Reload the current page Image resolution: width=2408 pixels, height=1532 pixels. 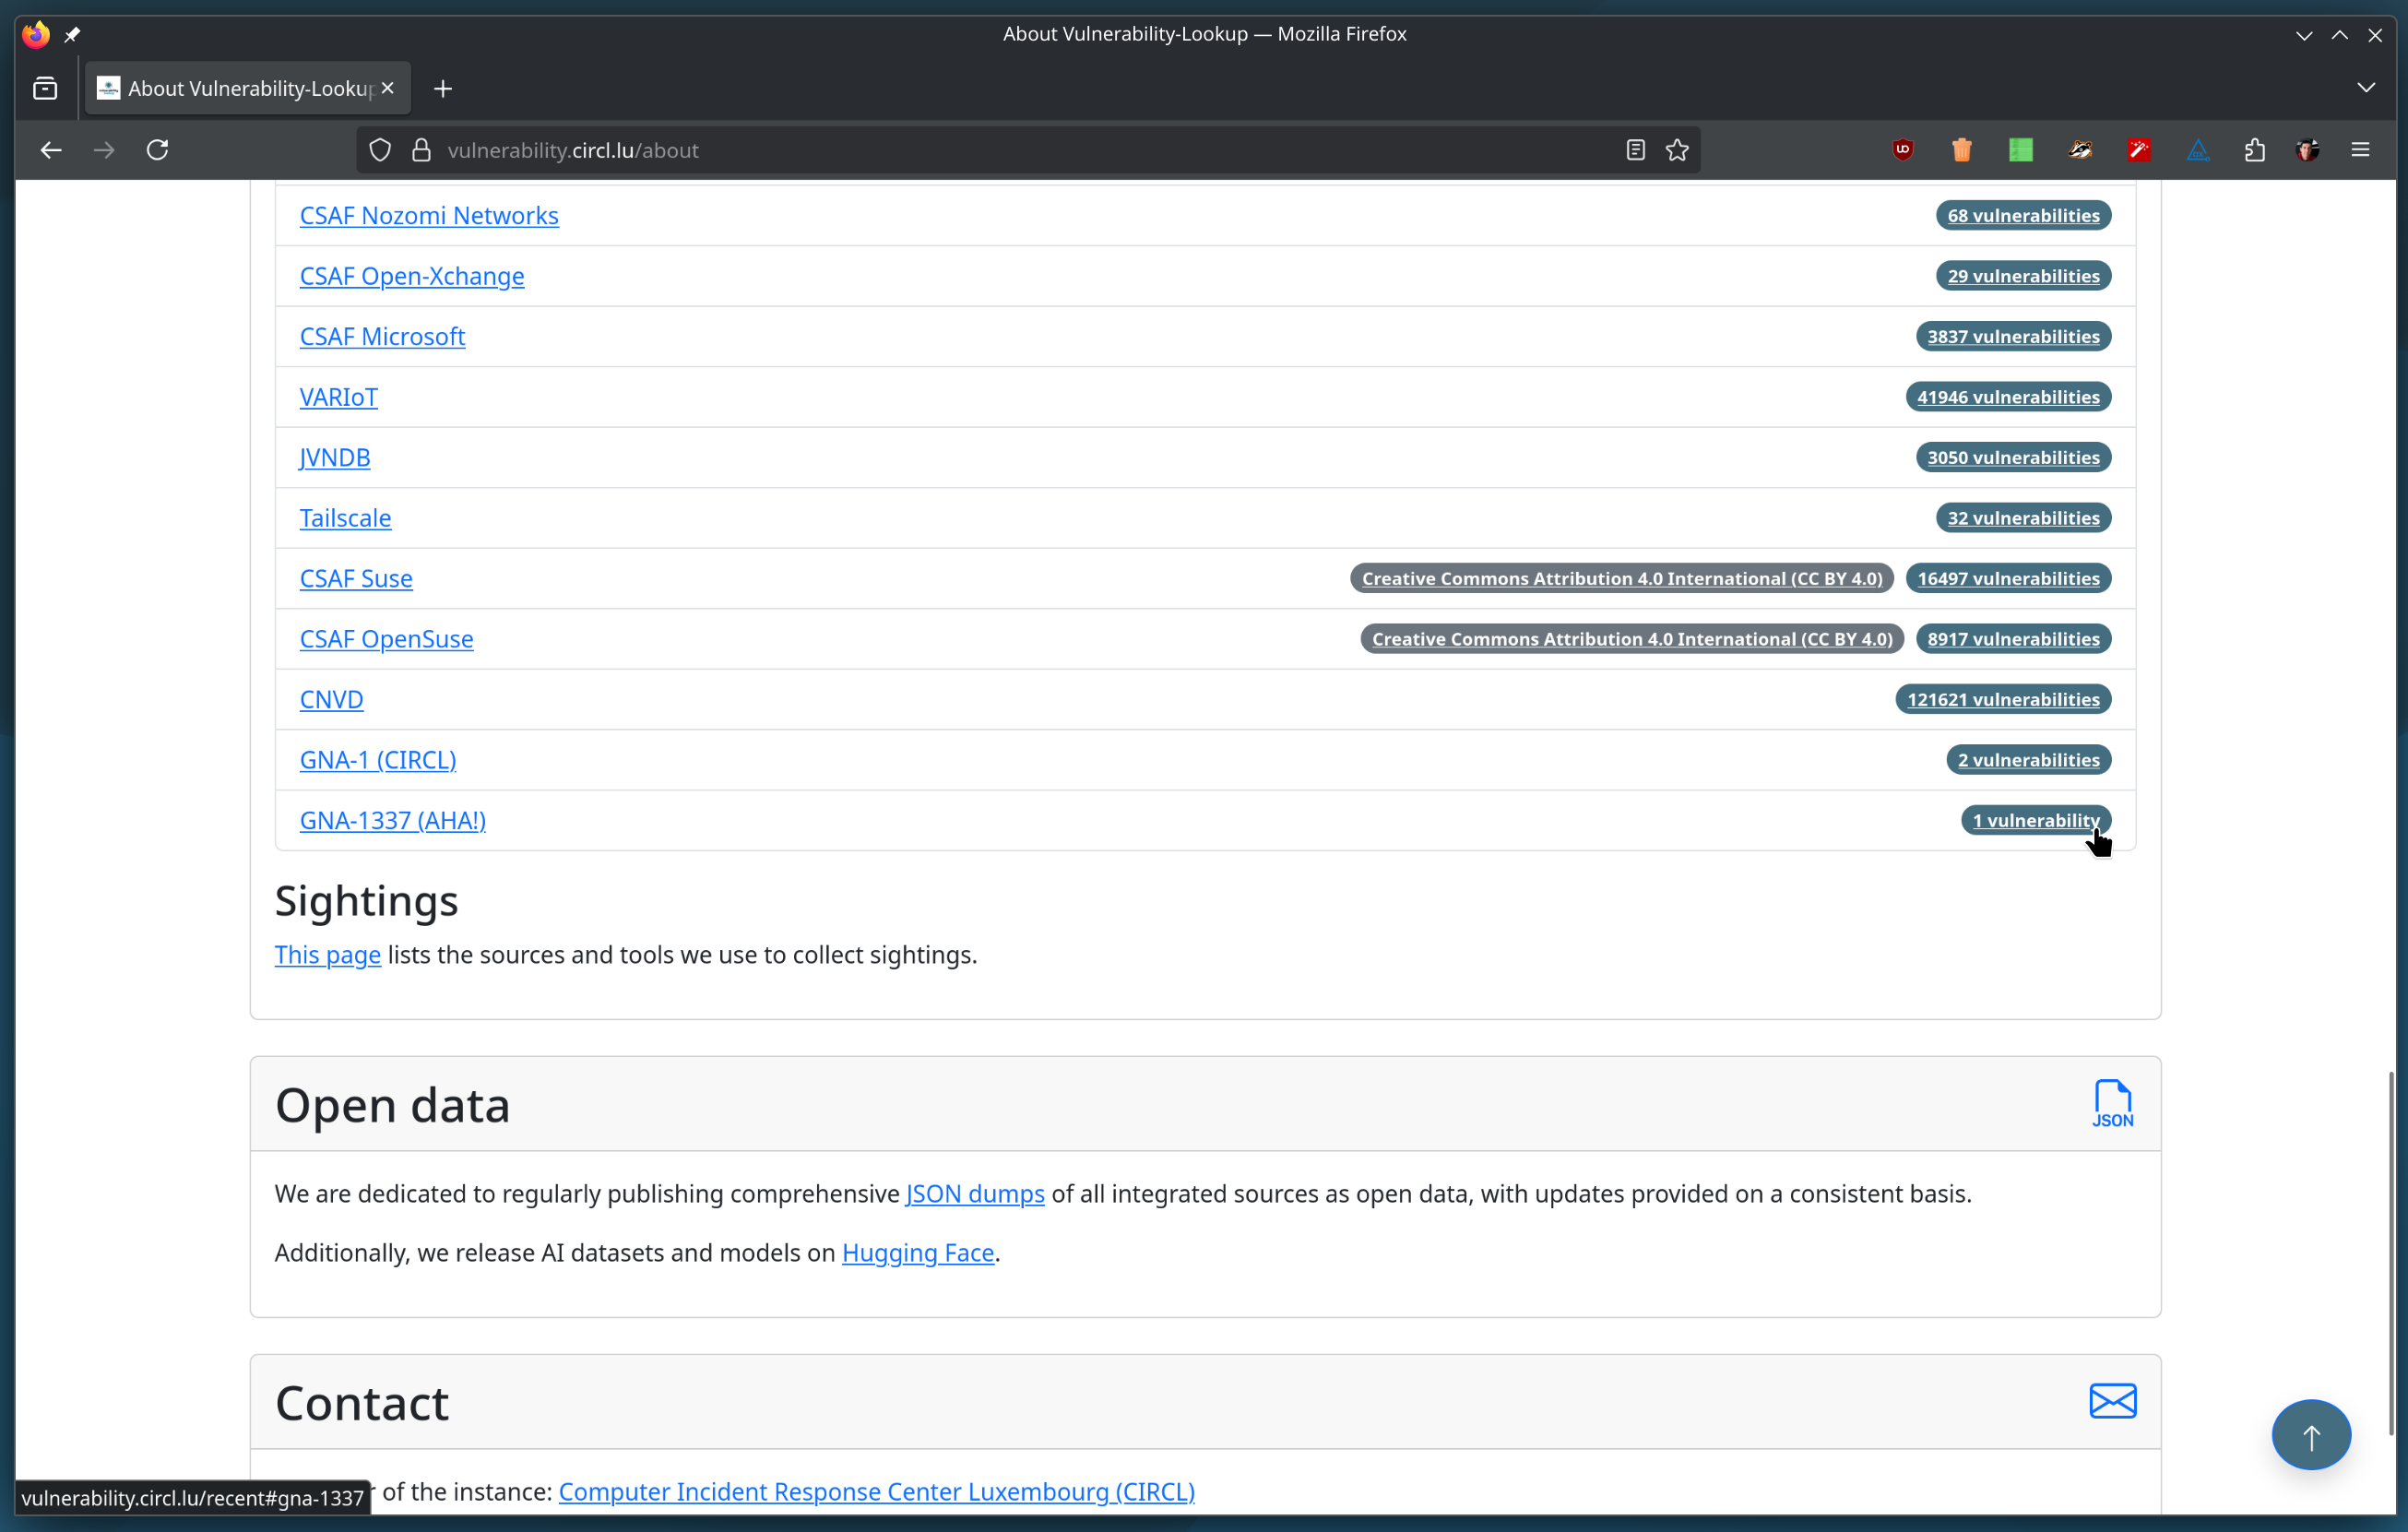coord(158,150)
